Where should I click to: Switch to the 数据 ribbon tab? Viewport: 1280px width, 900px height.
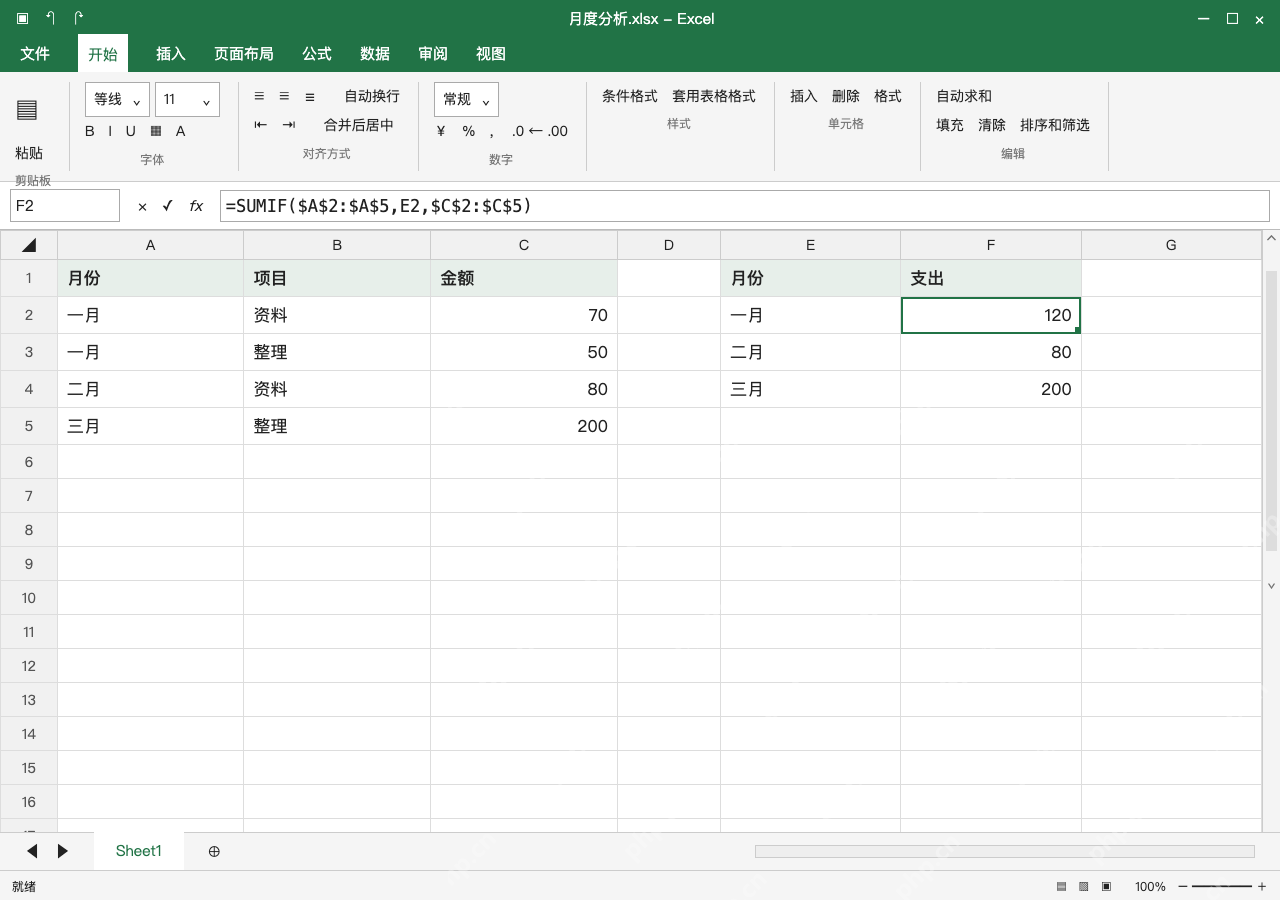[x=375, y=54]
